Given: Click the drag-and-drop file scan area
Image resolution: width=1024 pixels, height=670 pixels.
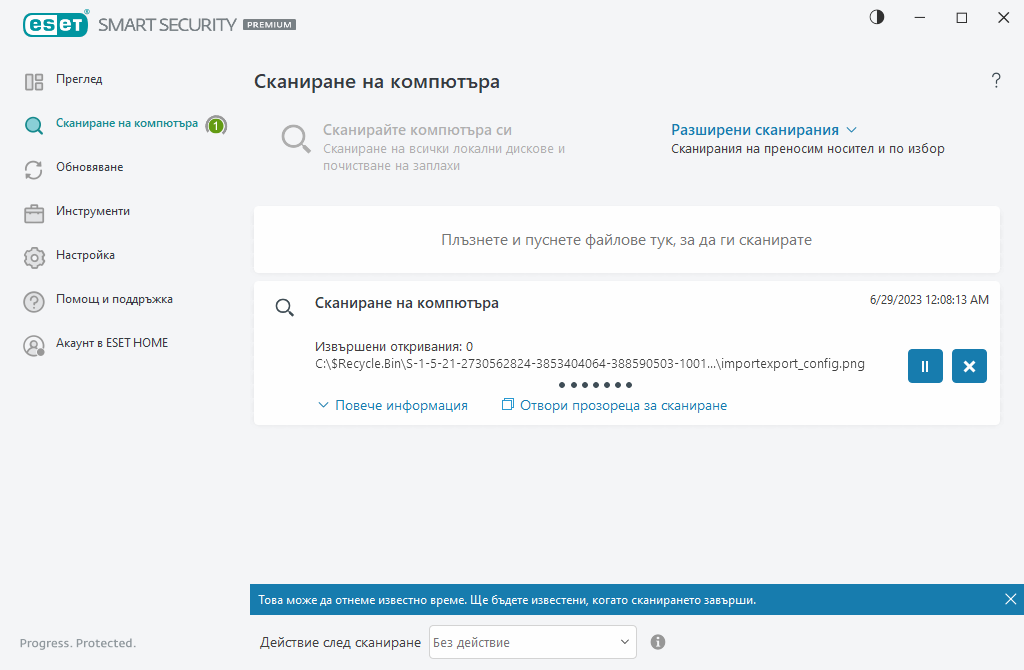Looking at the screenshot, I should pyautogui.click(x=626, y=240).
